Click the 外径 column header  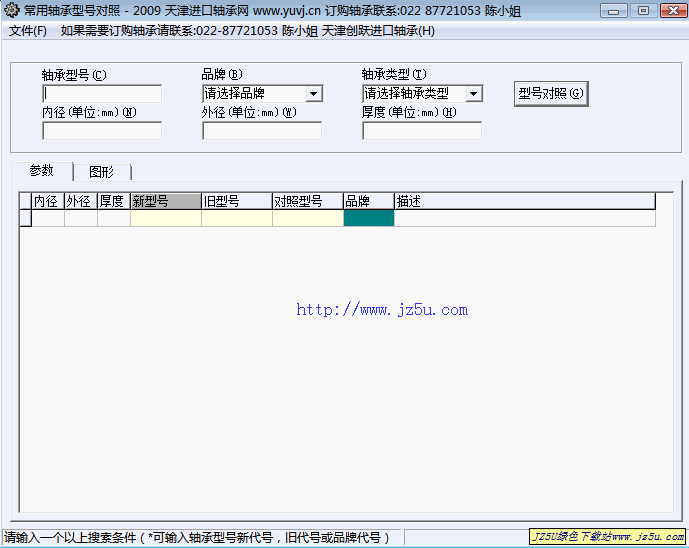(x=81, y=201)
